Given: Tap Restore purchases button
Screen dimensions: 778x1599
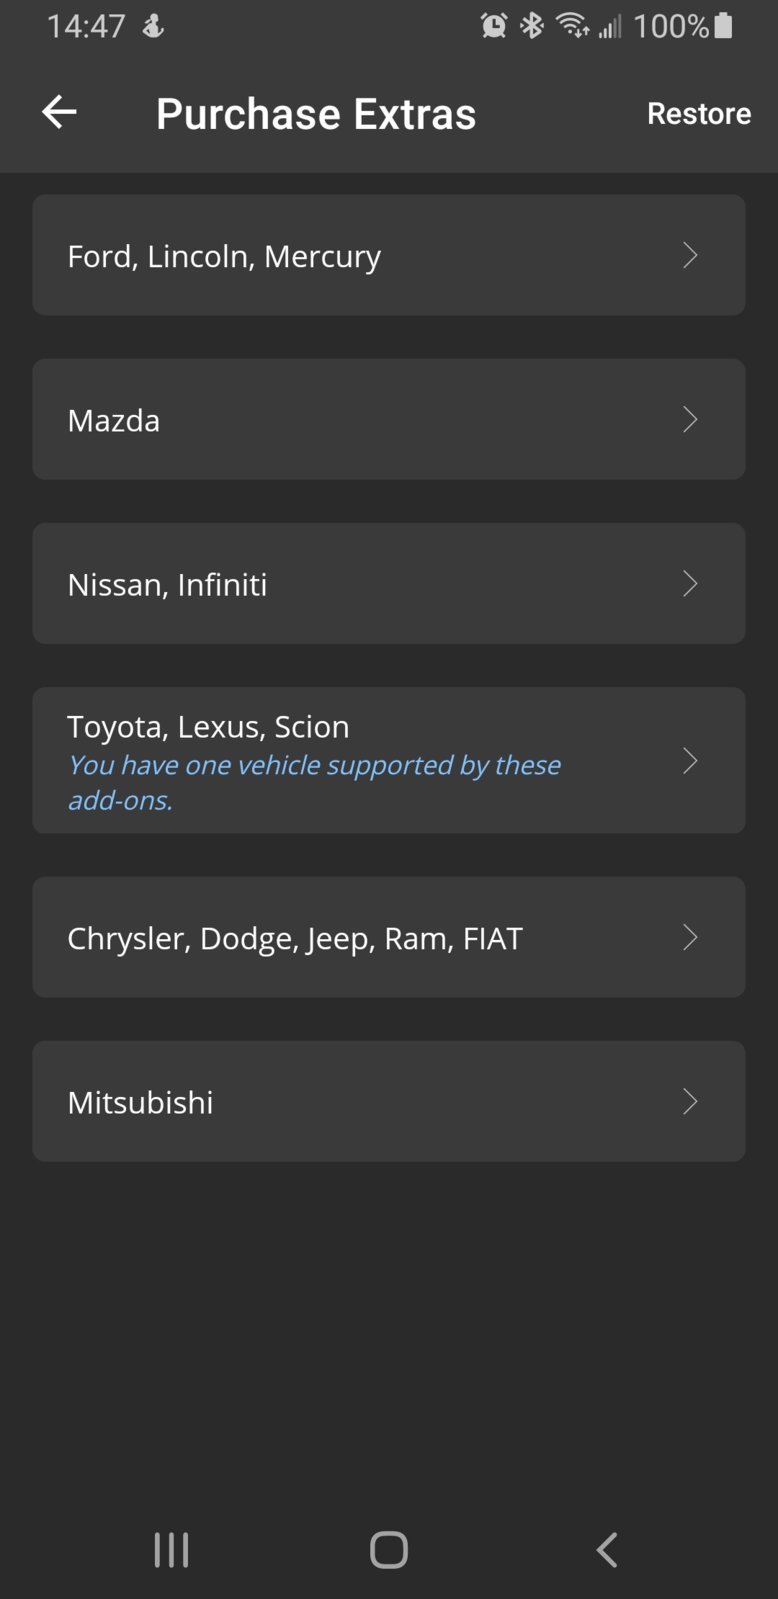Looking at the screenshot, I should coord(698,114).
